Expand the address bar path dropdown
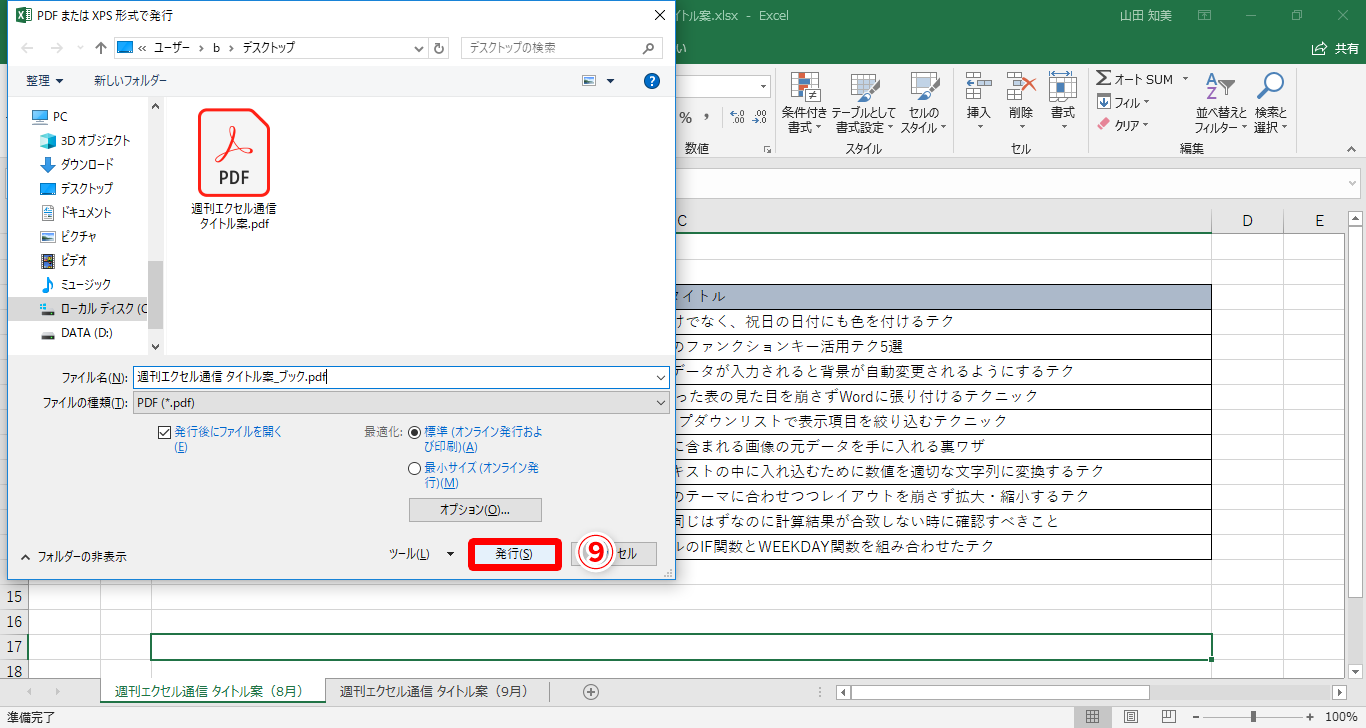 click(x=419, y=48)
